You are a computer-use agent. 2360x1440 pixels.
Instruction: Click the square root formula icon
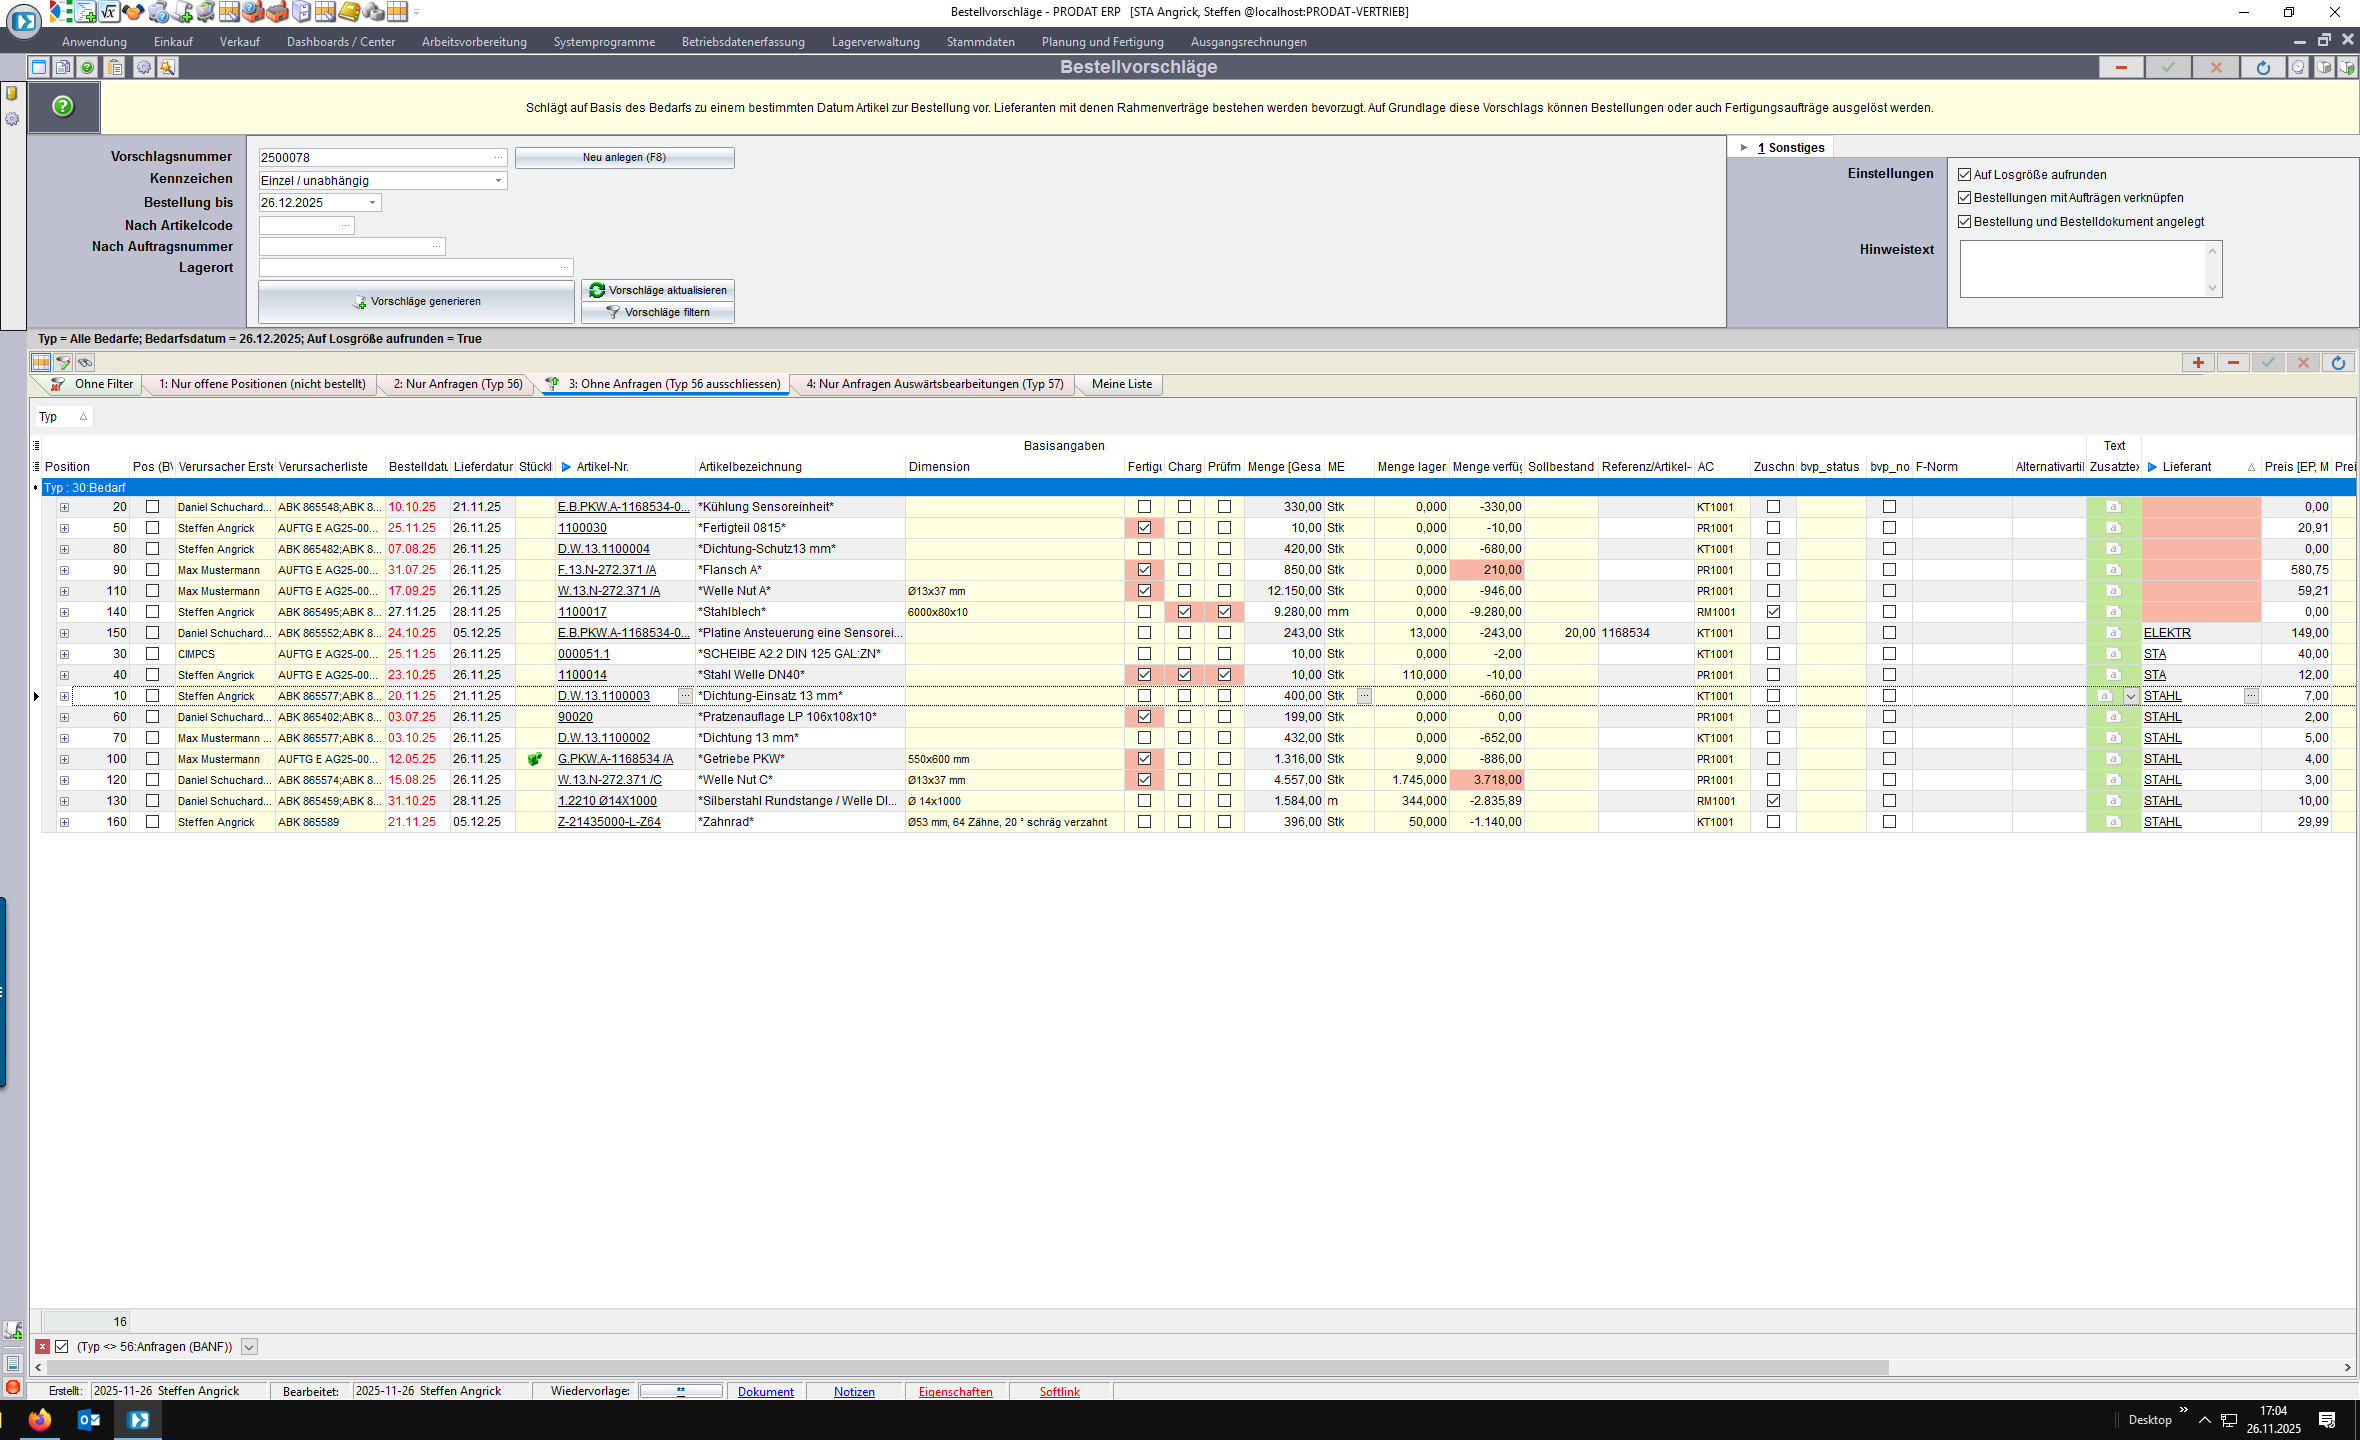pos(109,12)
